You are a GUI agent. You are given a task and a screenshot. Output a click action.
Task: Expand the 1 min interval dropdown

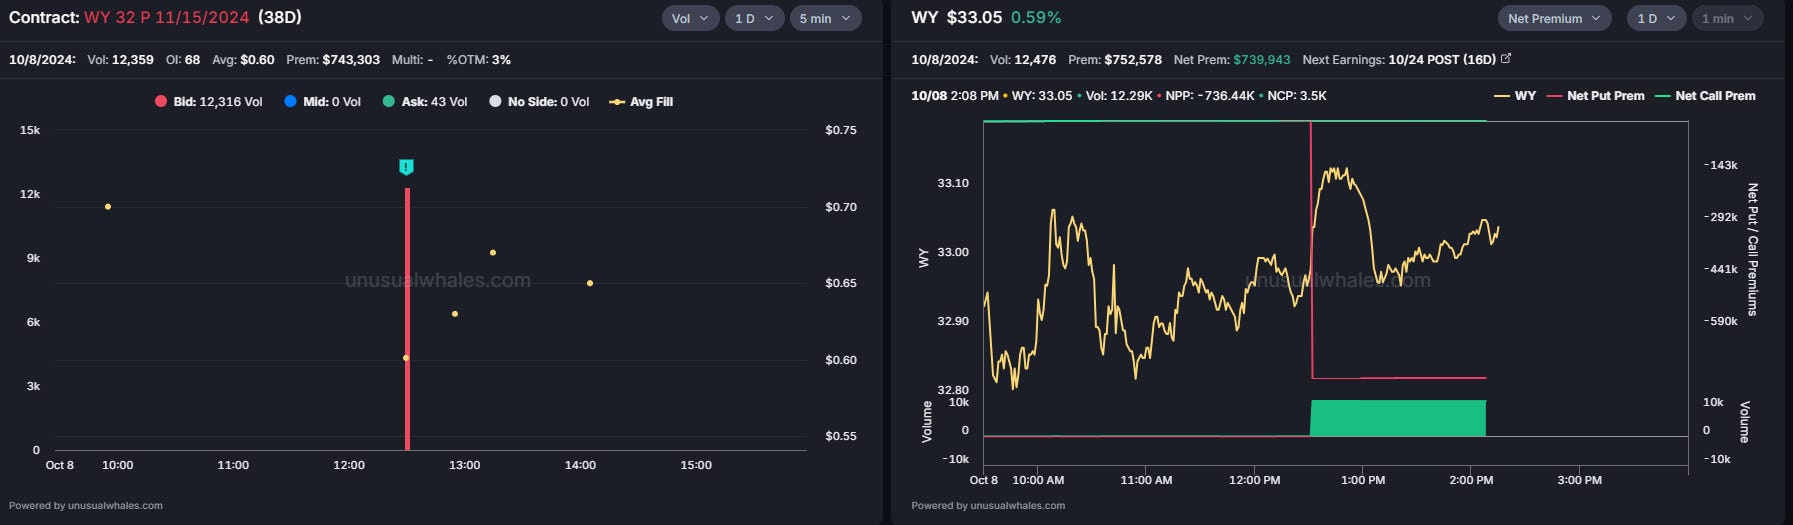[1726, 18]
